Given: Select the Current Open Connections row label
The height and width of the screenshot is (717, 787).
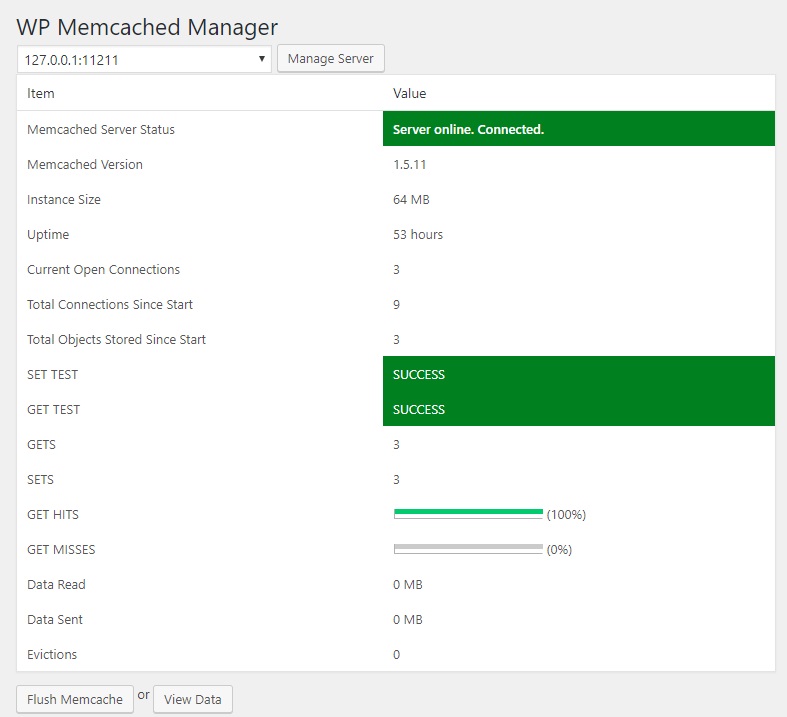Looking at the screenshot, I should [x=103, y=269].
